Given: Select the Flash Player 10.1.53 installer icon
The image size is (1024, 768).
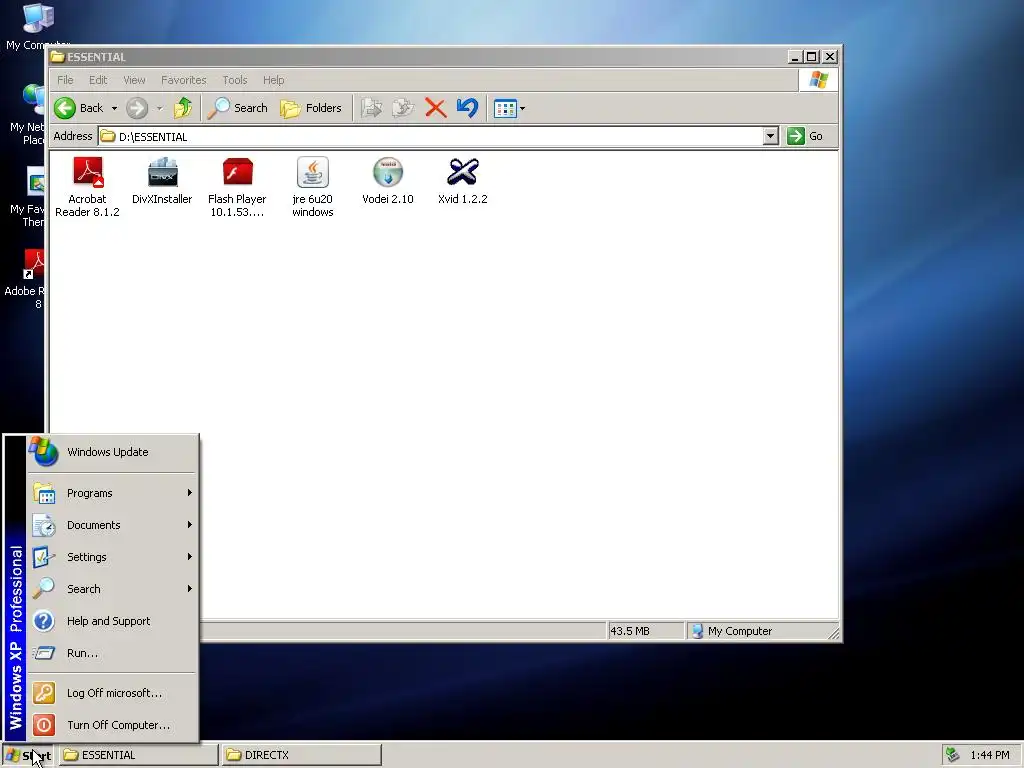Looking at the screenshot, I should click(x=237, y=172).
